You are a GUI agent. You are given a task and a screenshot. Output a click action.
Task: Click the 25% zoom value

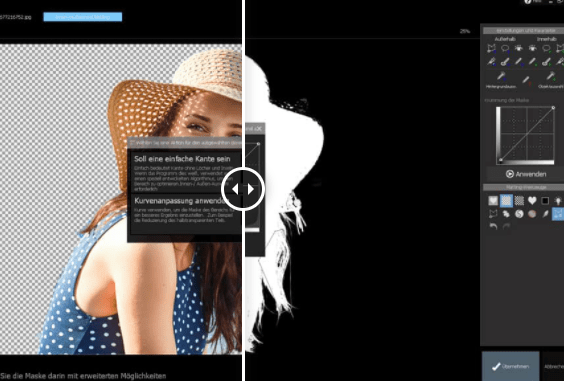pyautogui.click(x=465, y=31)
